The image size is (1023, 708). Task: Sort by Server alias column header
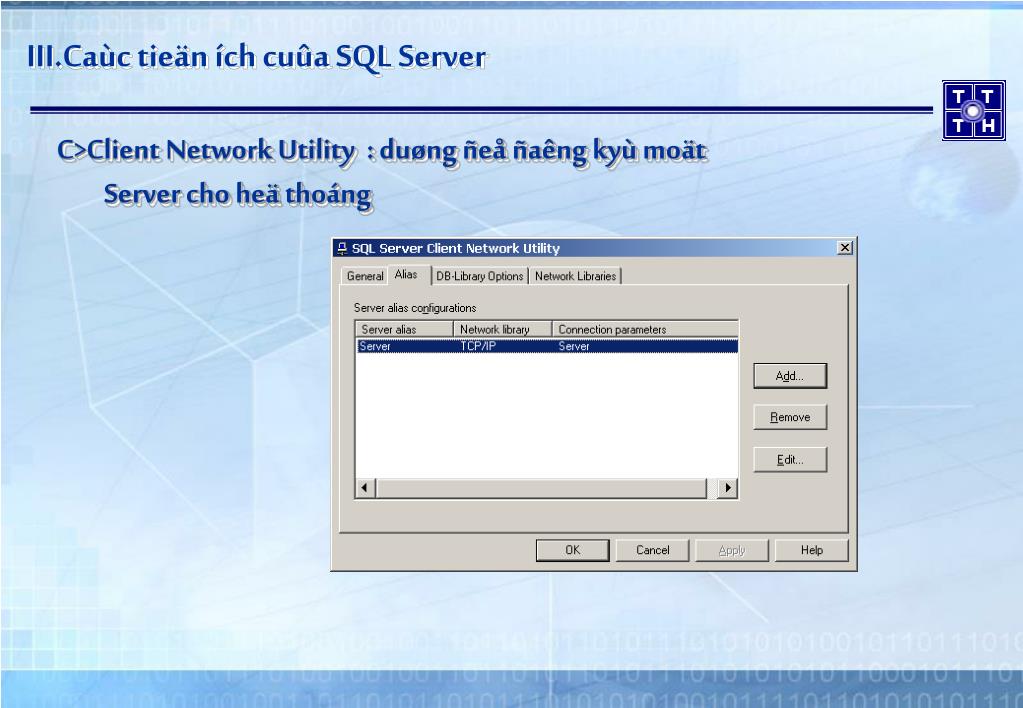coord(405,329)
